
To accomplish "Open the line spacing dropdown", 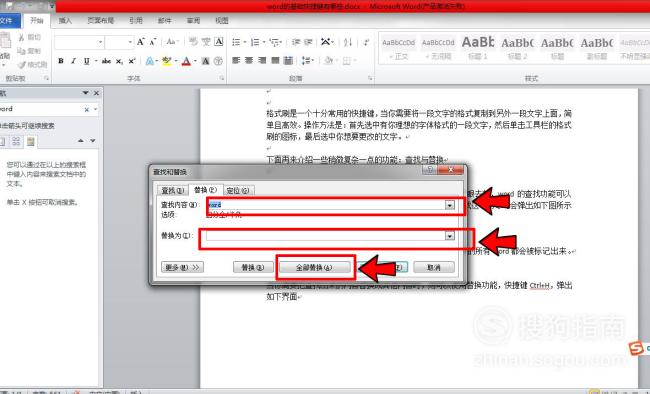I will (x=308, y=61).
